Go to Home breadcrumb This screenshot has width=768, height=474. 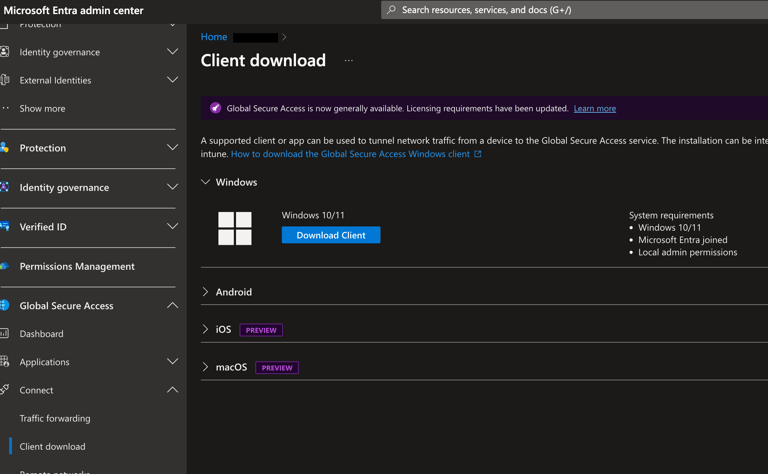click(214, 37)
